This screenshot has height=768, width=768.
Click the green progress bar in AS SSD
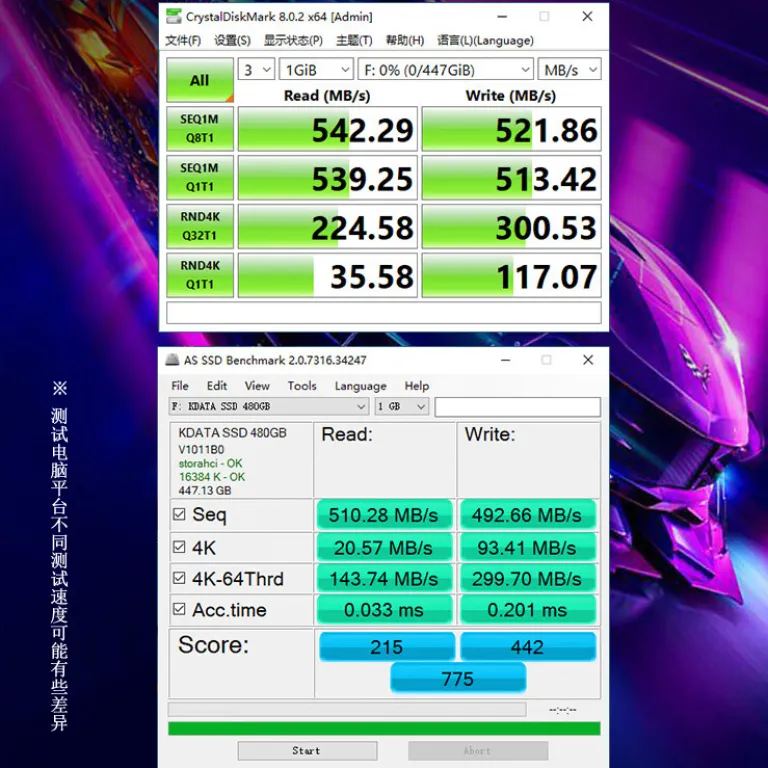[384, 728]
